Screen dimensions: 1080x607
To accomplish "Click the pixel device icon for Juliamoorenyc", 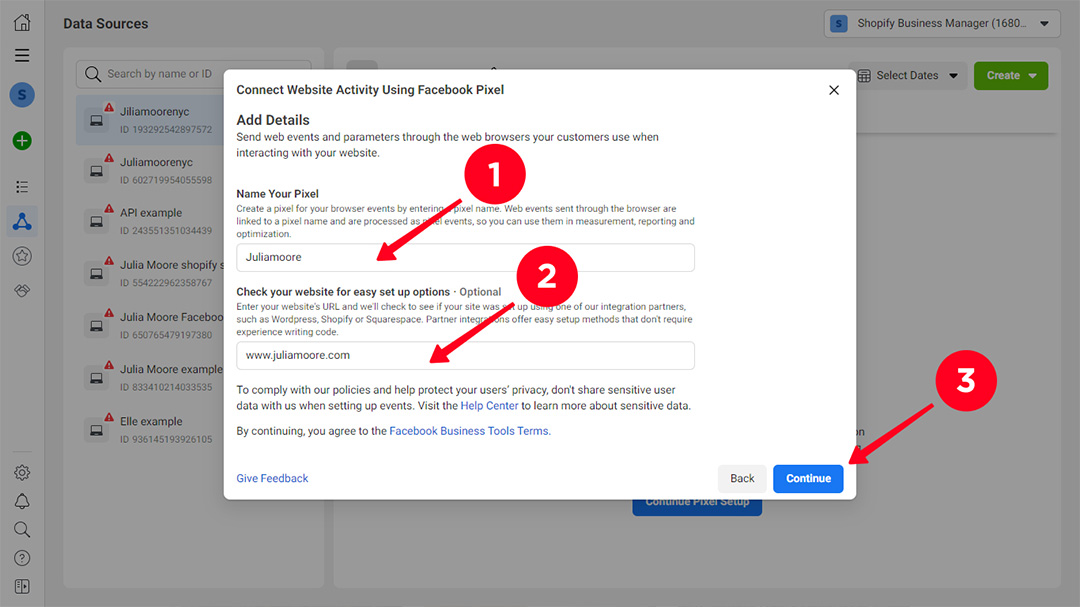I will click(x=96, y=172).
